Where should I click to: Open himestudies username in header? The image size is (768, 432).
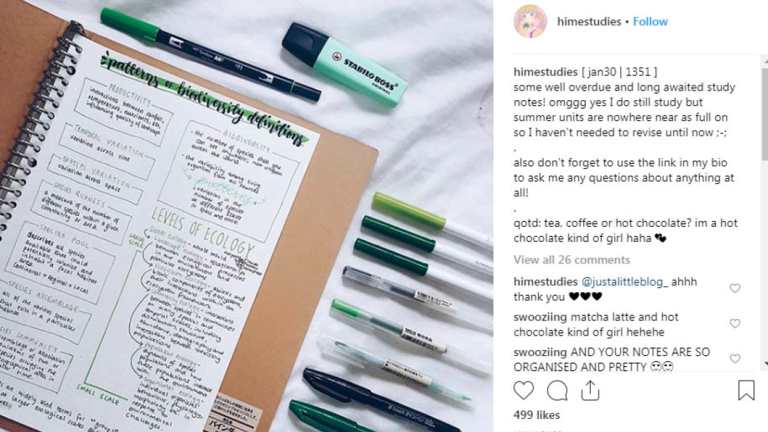pos(589,22)
